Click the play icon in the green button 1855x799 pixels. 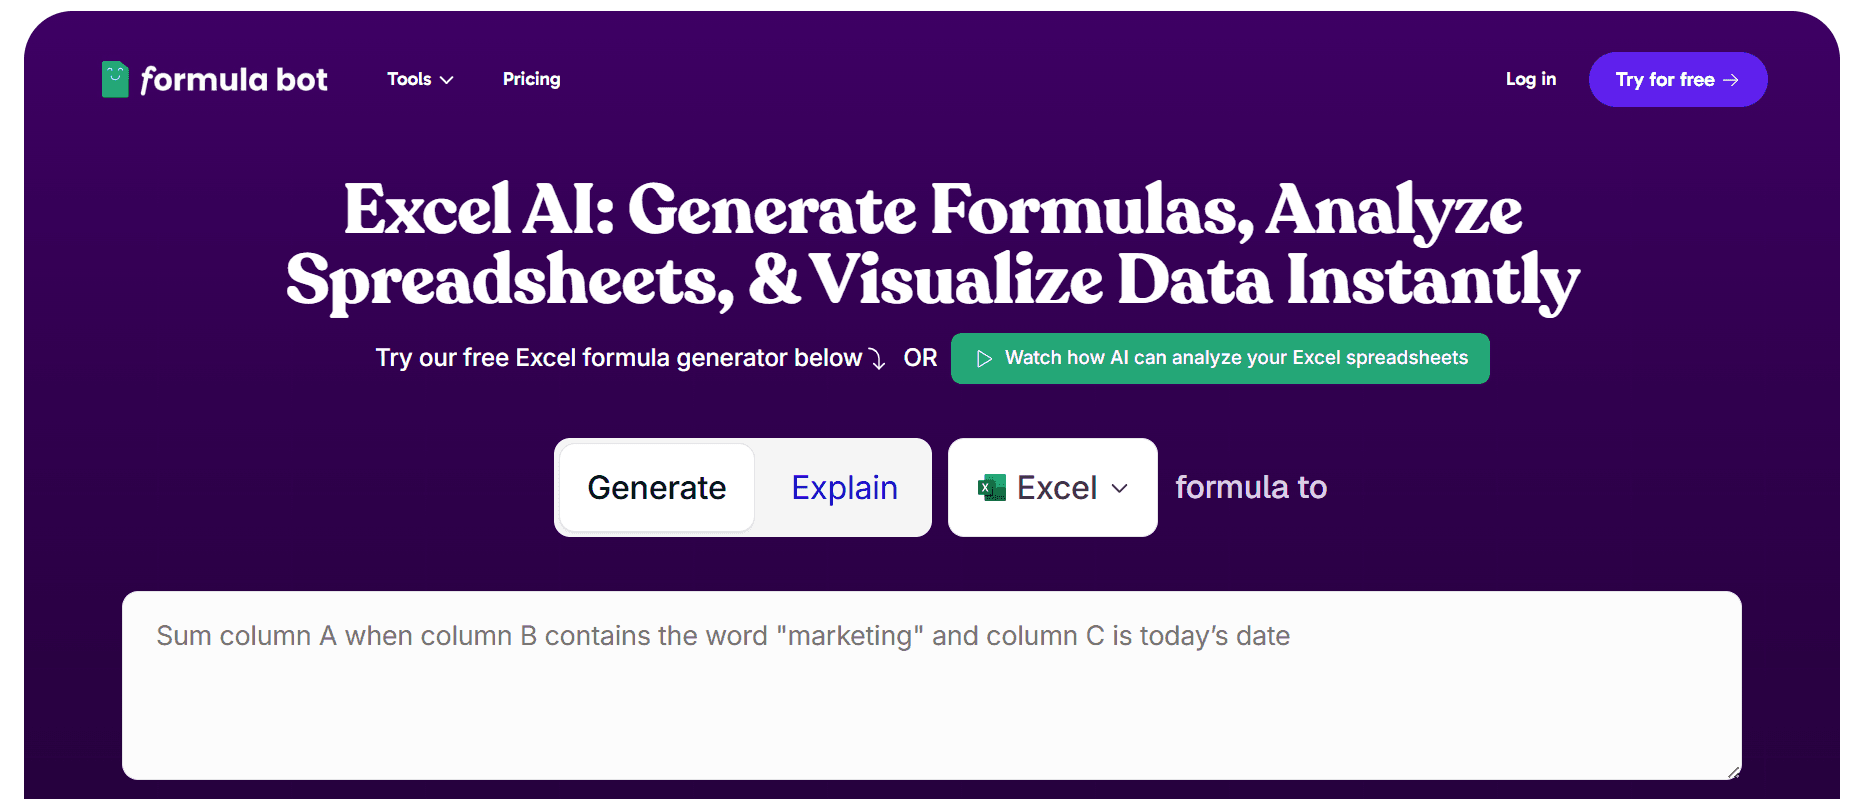point(984,358)
